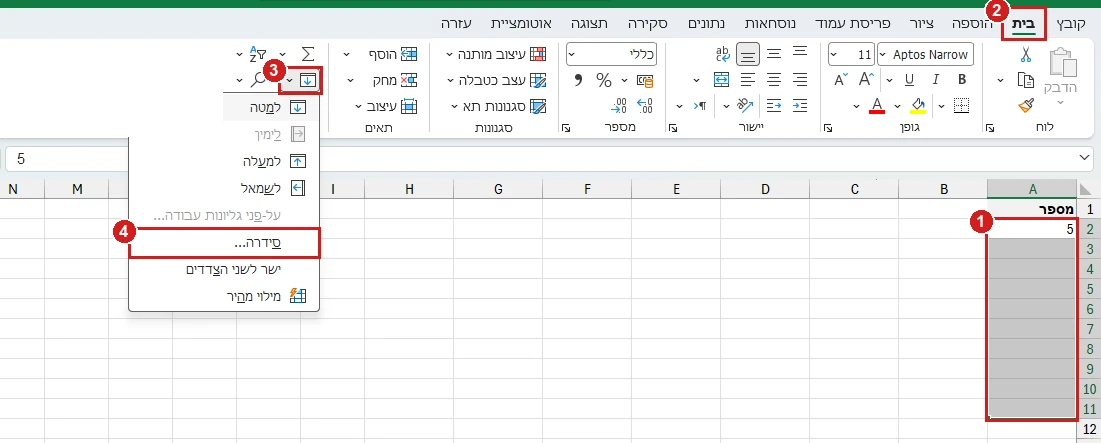
Task: Apply borders with the borders icon
Action: pyautogui.click(x=962, y=106)
